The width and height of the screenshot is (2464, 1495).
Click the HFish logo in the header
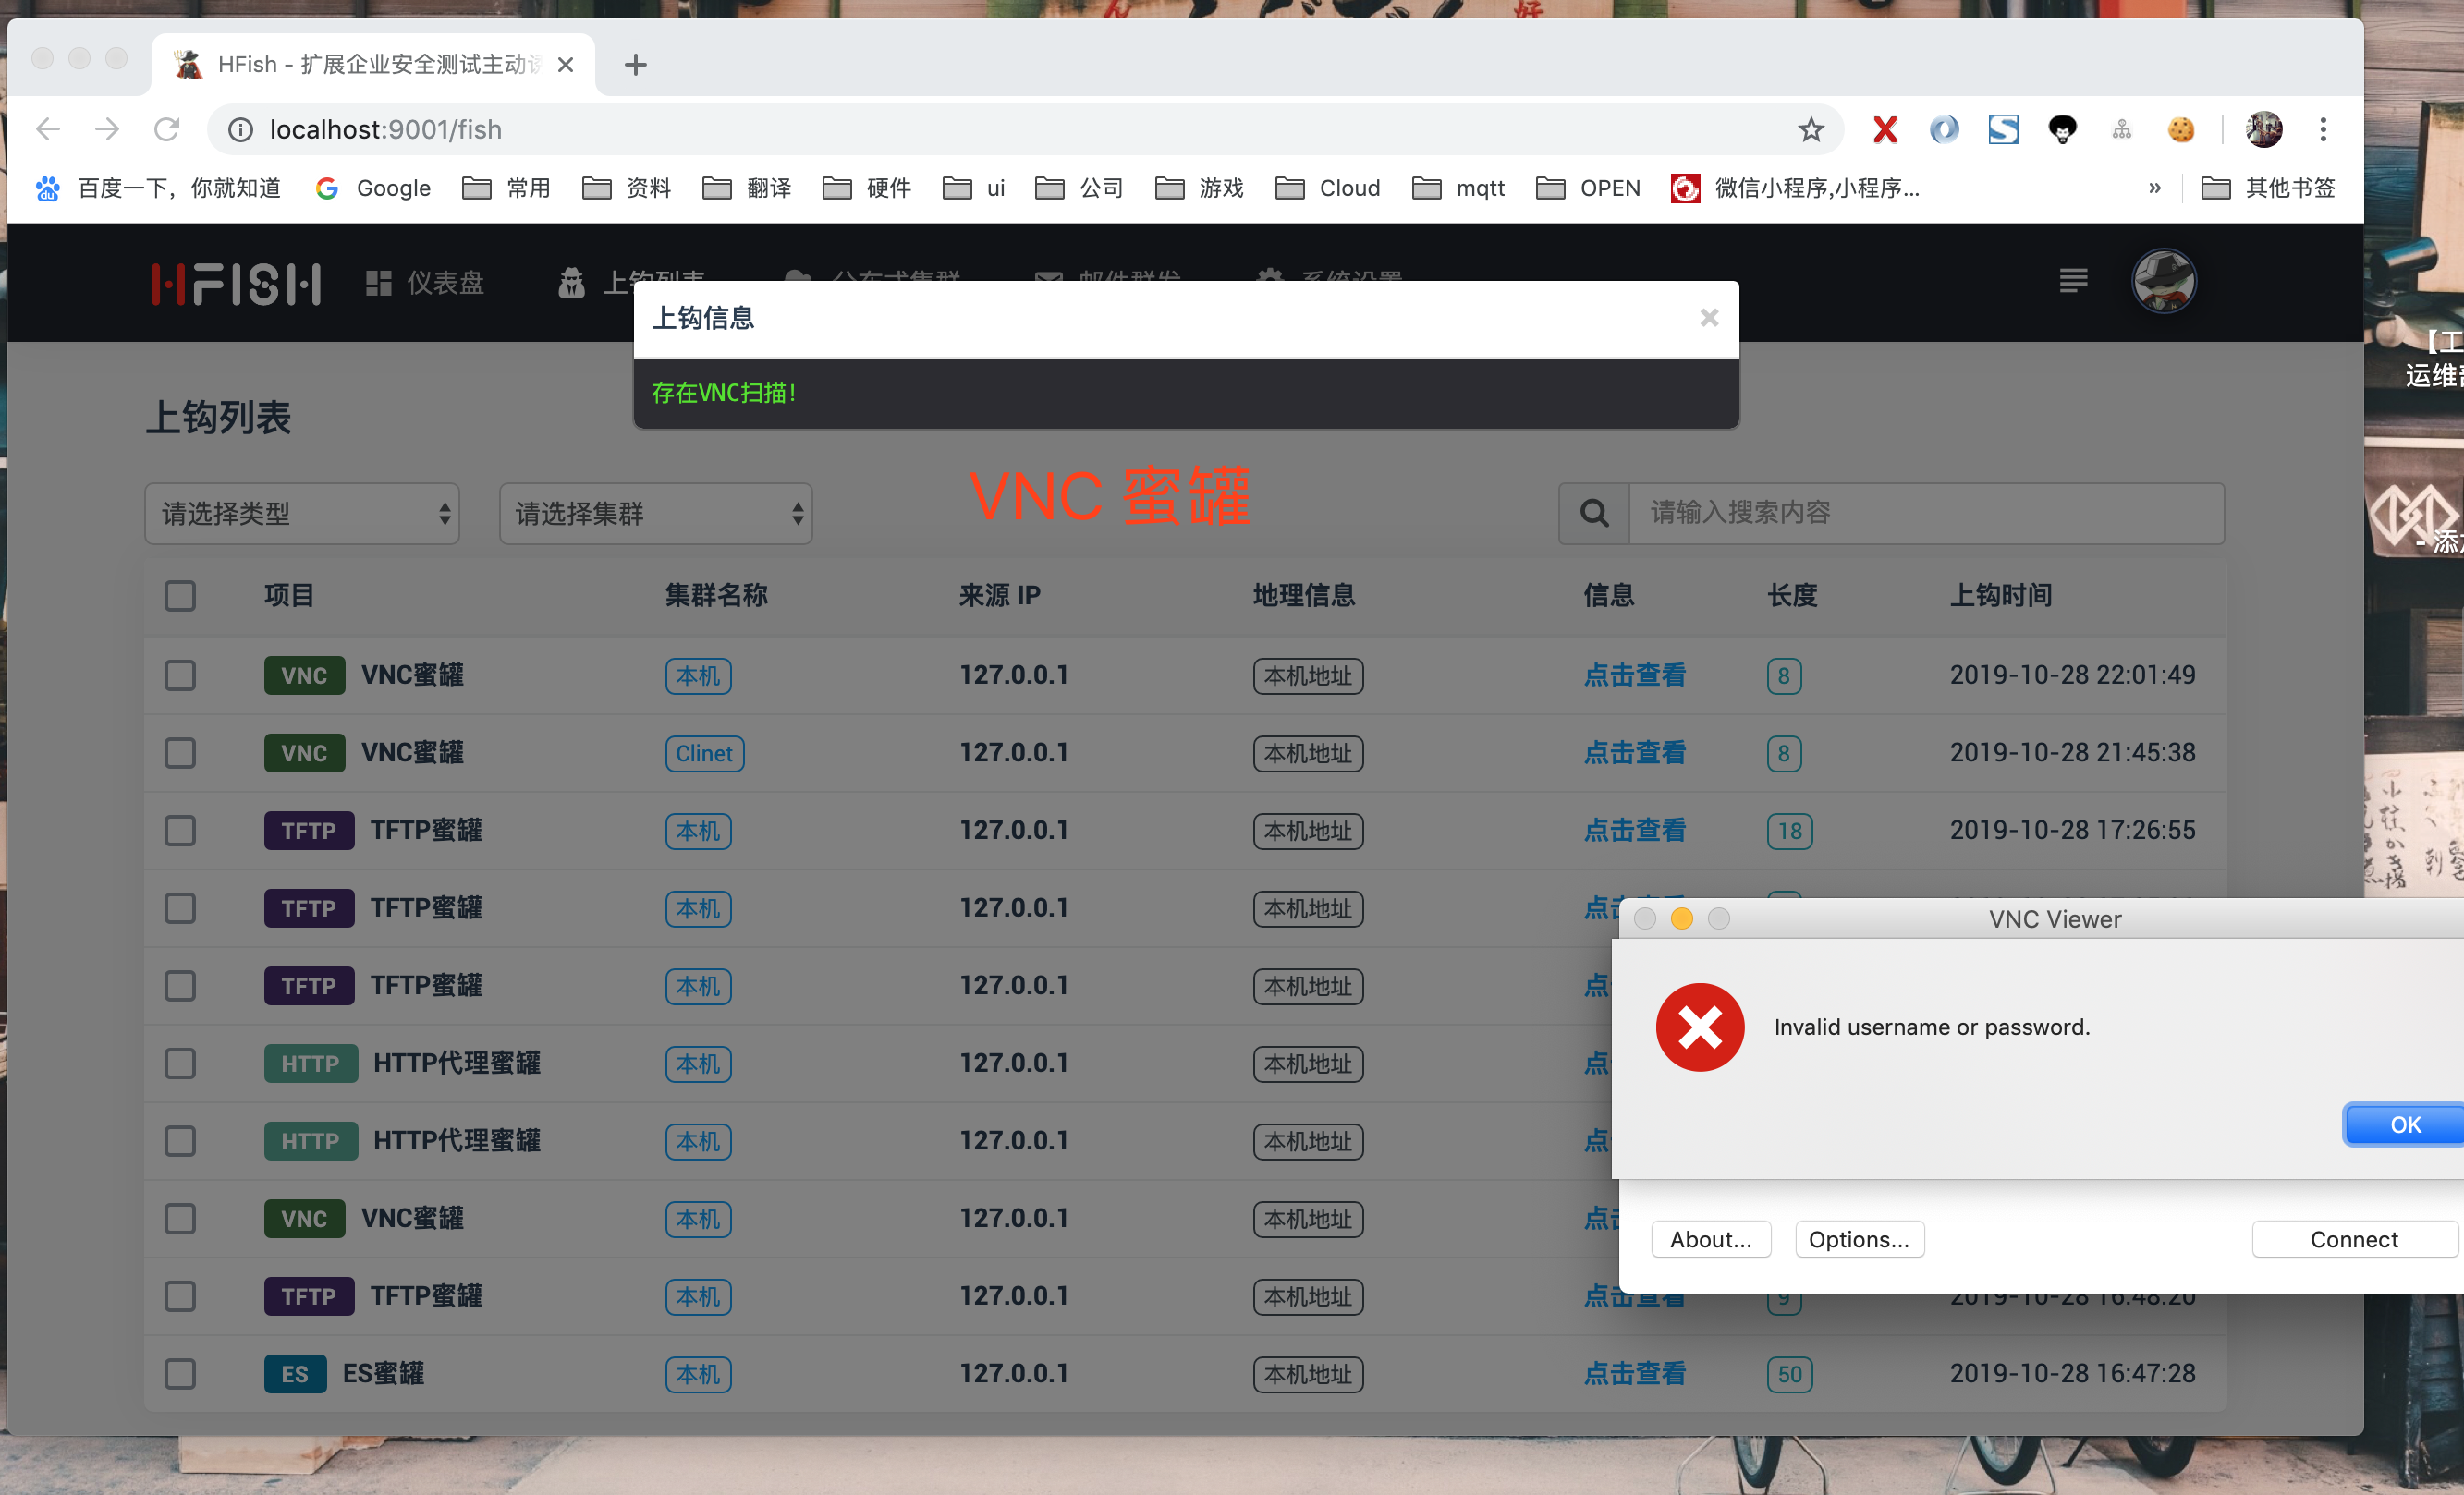(236, 284)
